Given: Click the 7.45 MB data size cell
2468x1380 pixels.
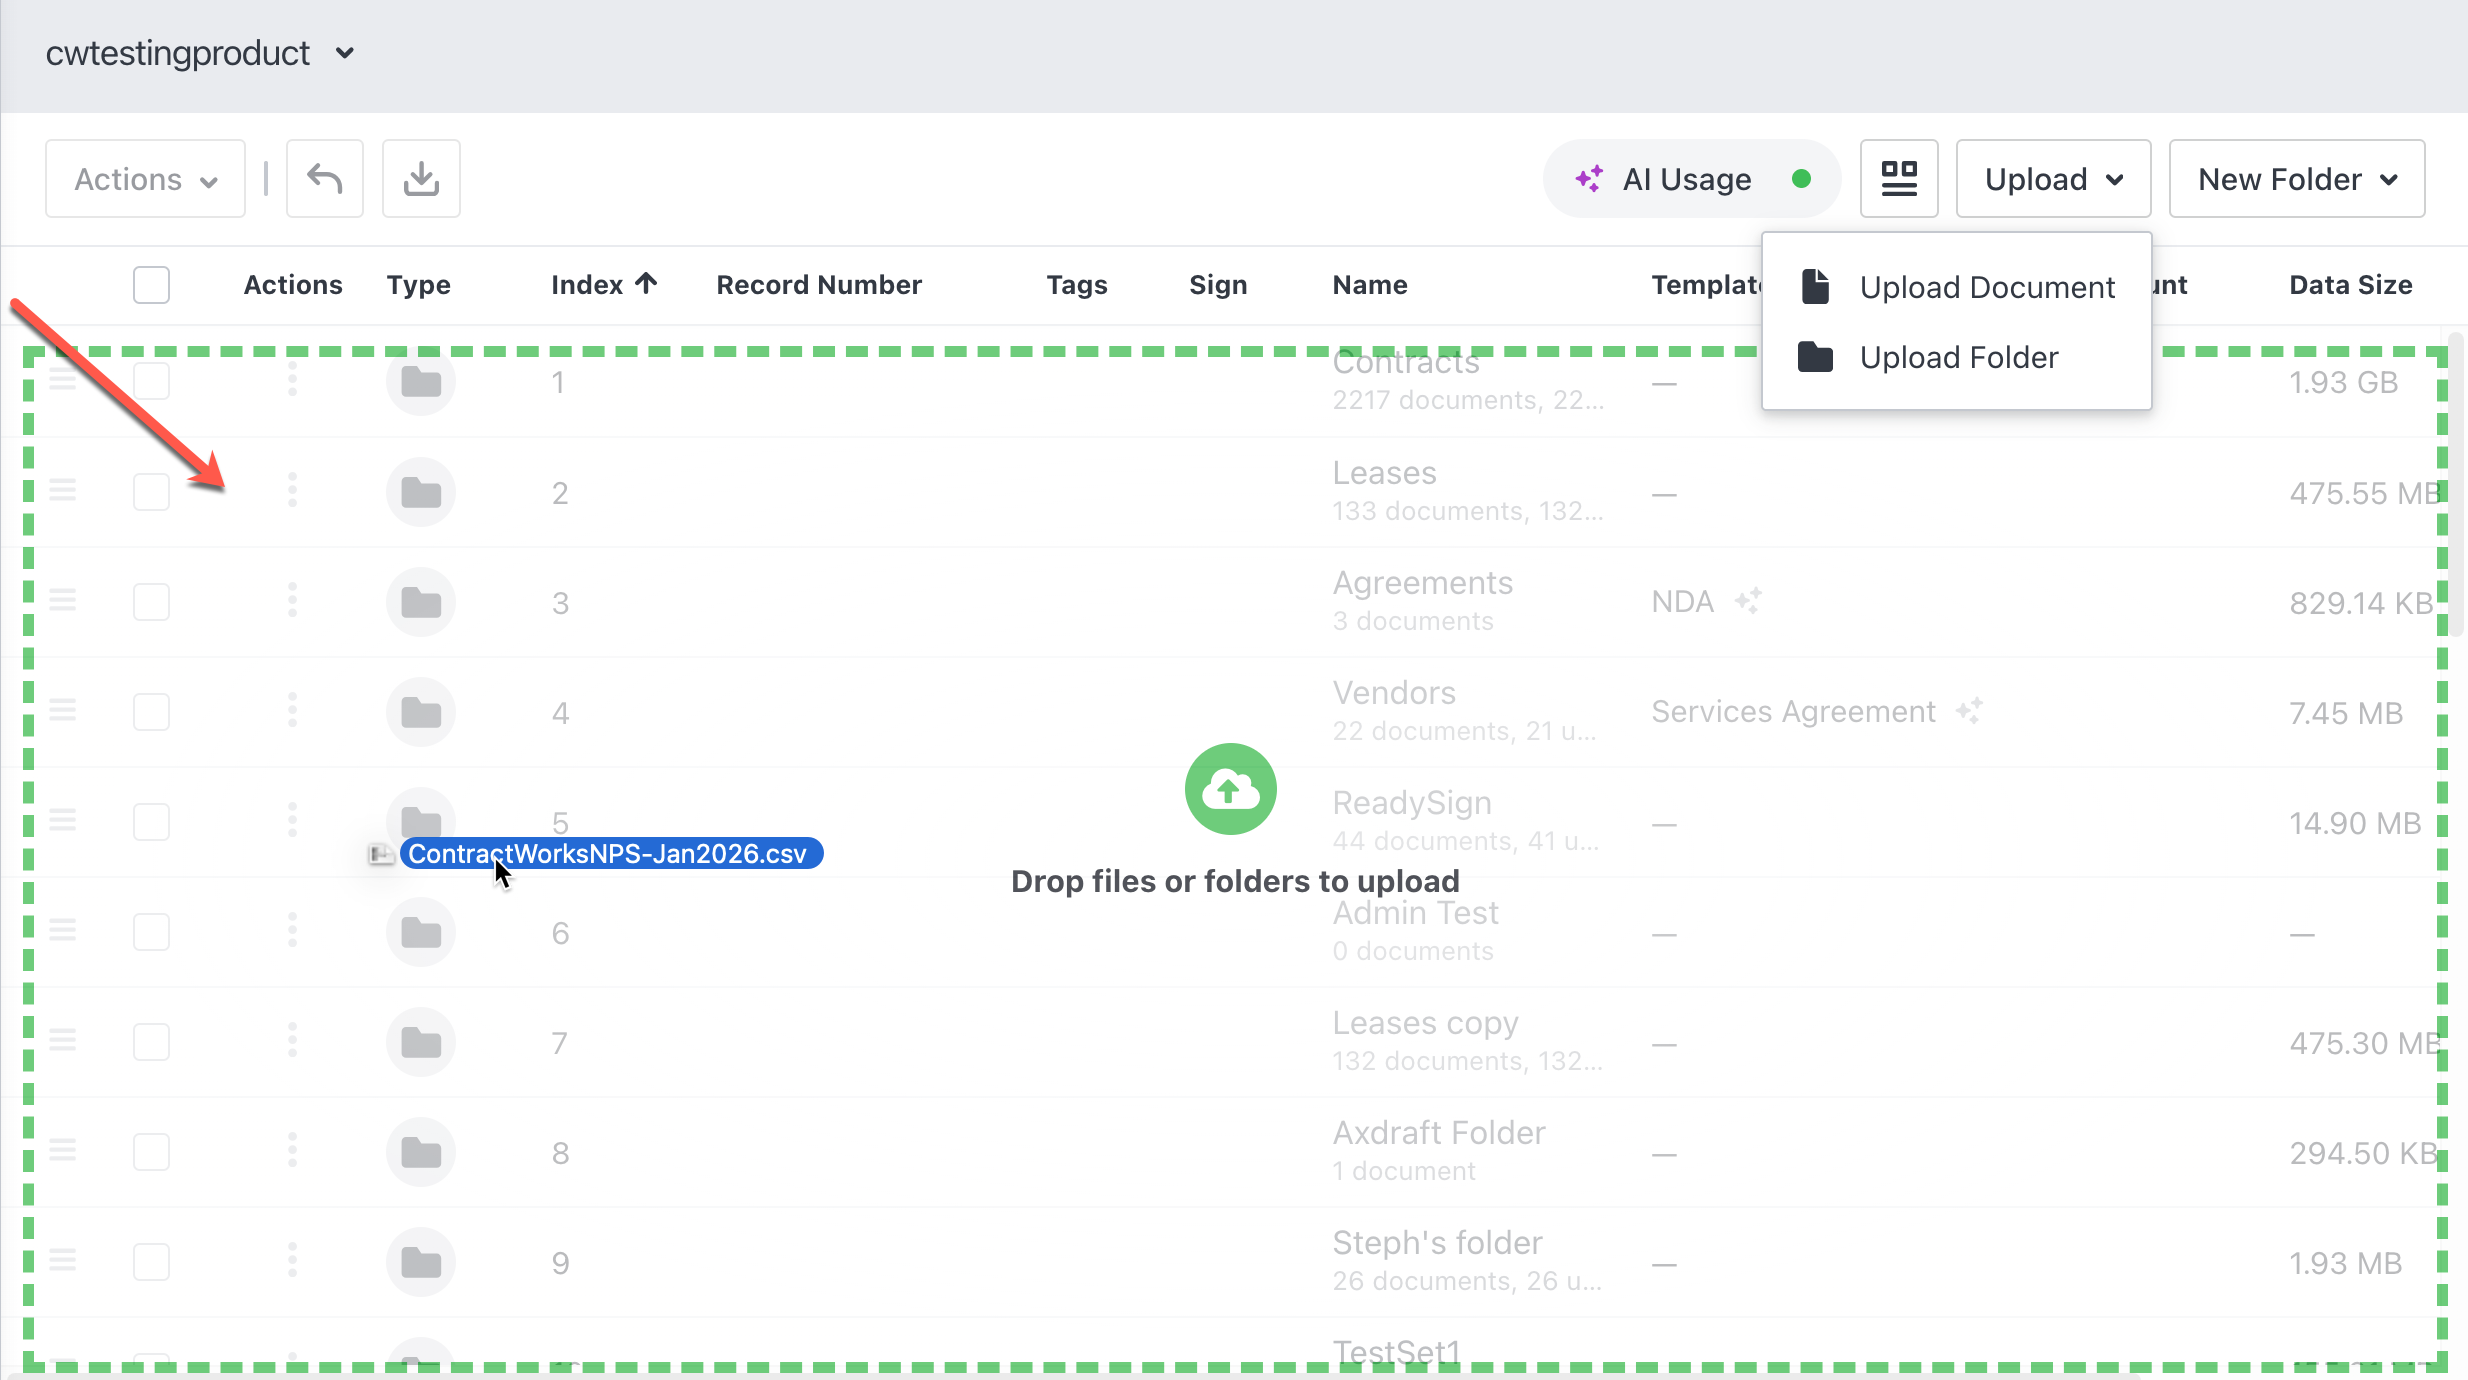Looking at the screenshot, I should [x=2346, y=713].
